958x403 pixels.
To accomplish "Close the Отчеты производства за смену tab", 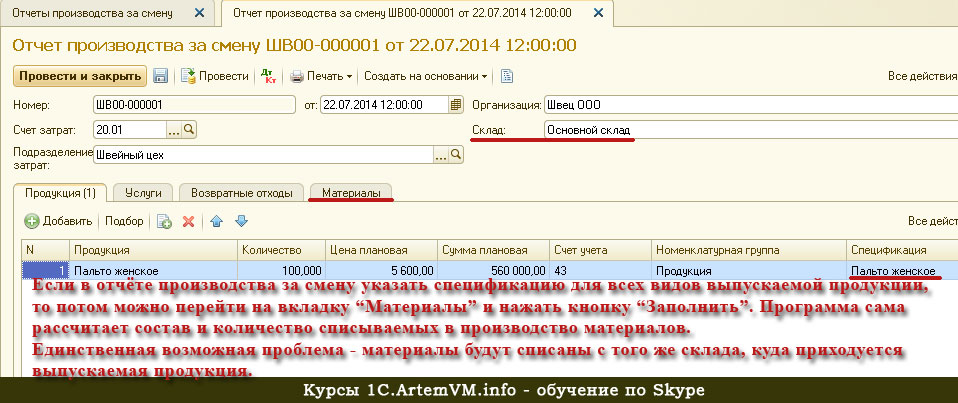I will tap(199, 14).
